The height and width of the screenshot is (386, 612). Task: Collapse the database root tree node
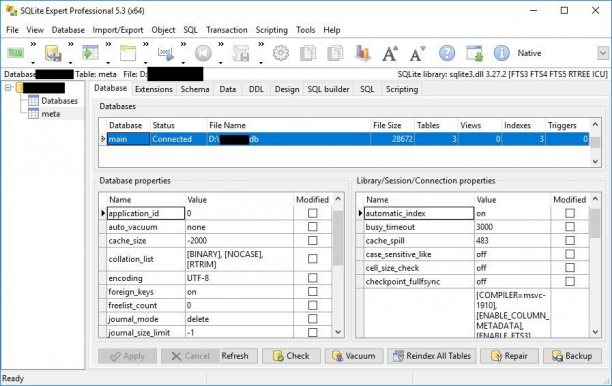click(x=8, y=88)
